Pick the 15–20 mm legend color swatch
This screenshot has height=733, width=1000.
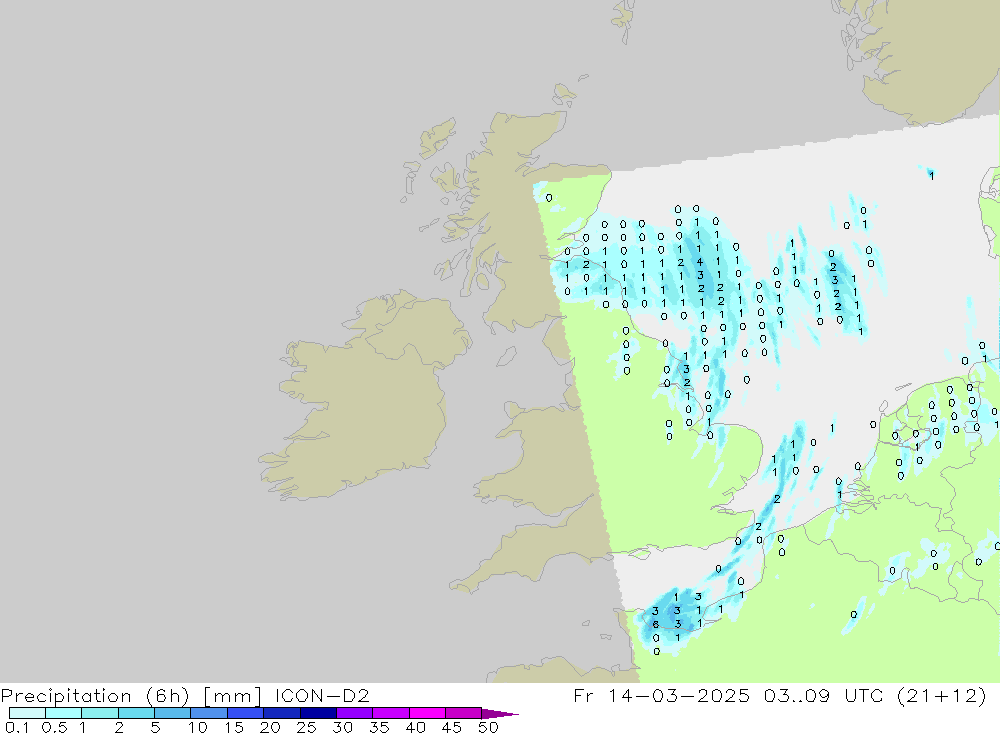click(245, 713)
